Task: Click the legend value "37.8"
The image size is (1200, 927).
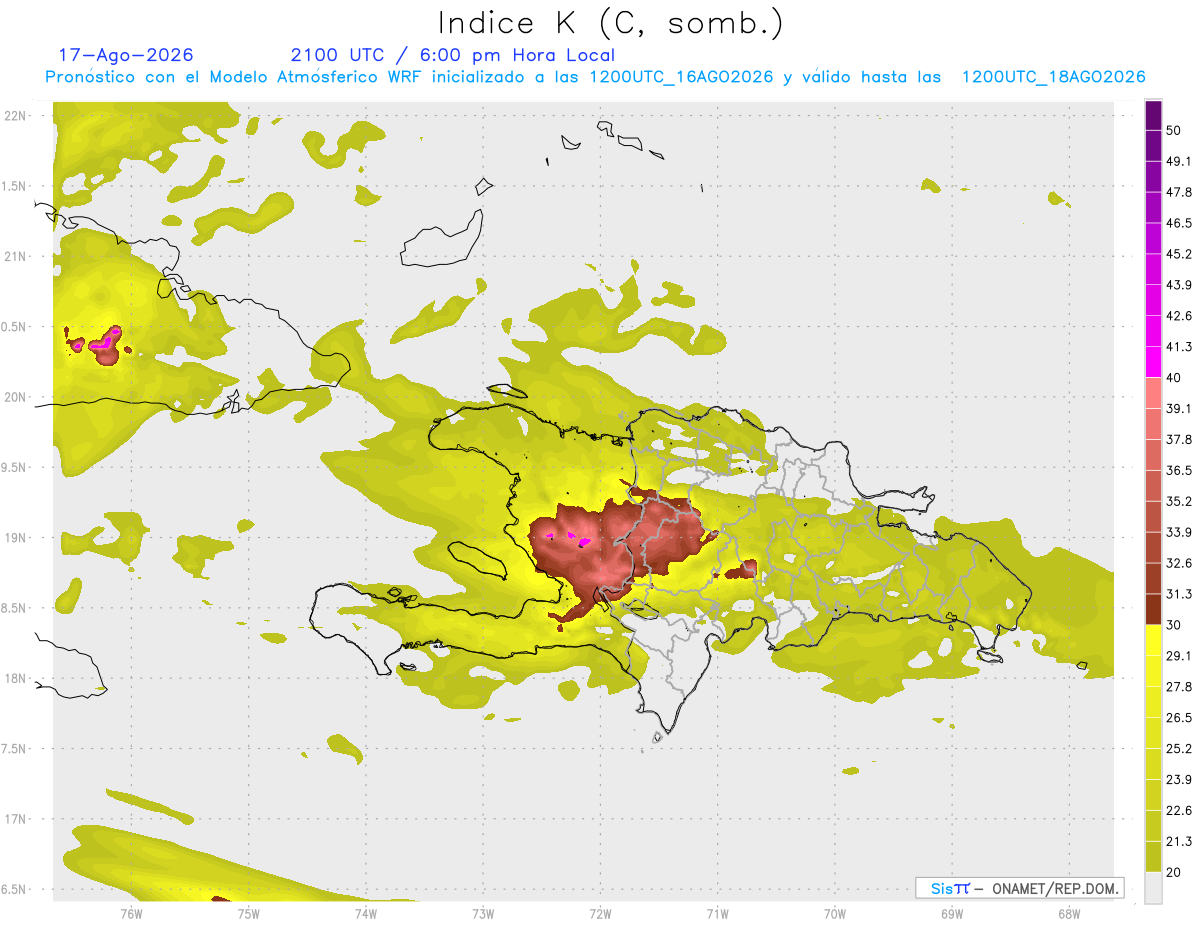Action: point(1179,440)
